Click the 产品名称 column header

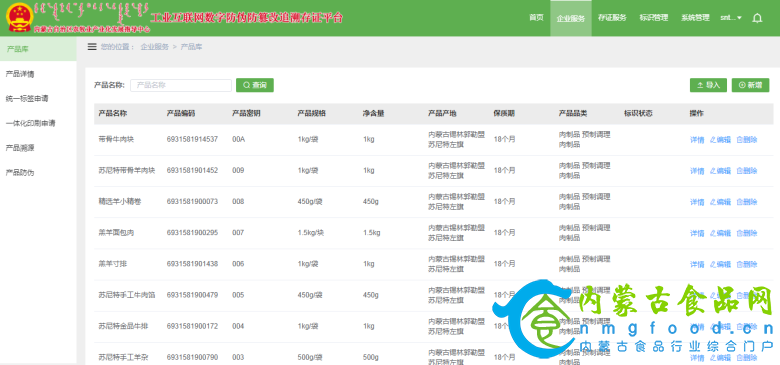pos(113,113)
